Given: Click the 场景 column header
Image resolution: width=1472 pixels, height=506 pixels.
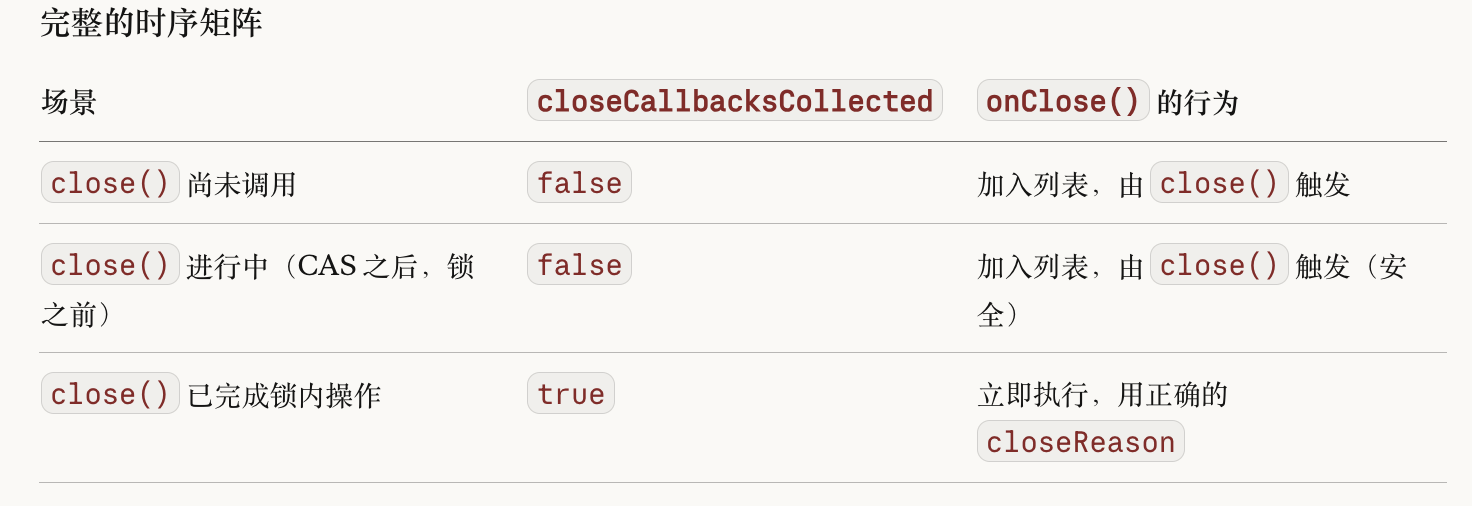Looking at the screenshot, I should point(69,102).
